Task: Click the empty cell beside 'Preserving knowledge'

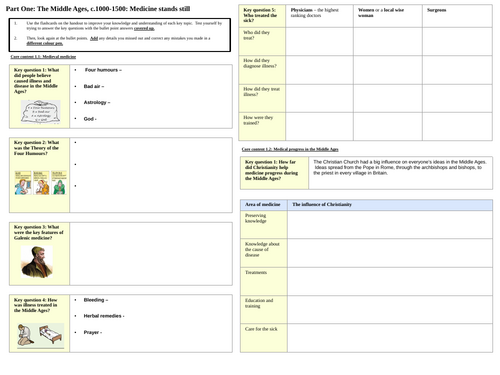Action: tap(390, 224)
